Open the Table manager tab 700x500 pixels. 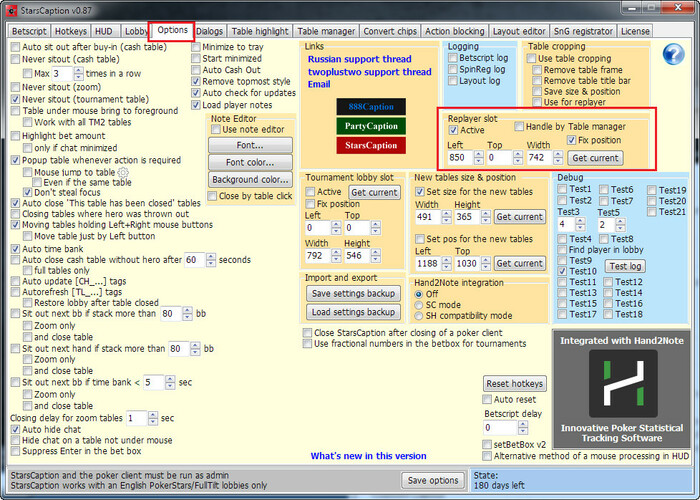(x=326, y=31)
